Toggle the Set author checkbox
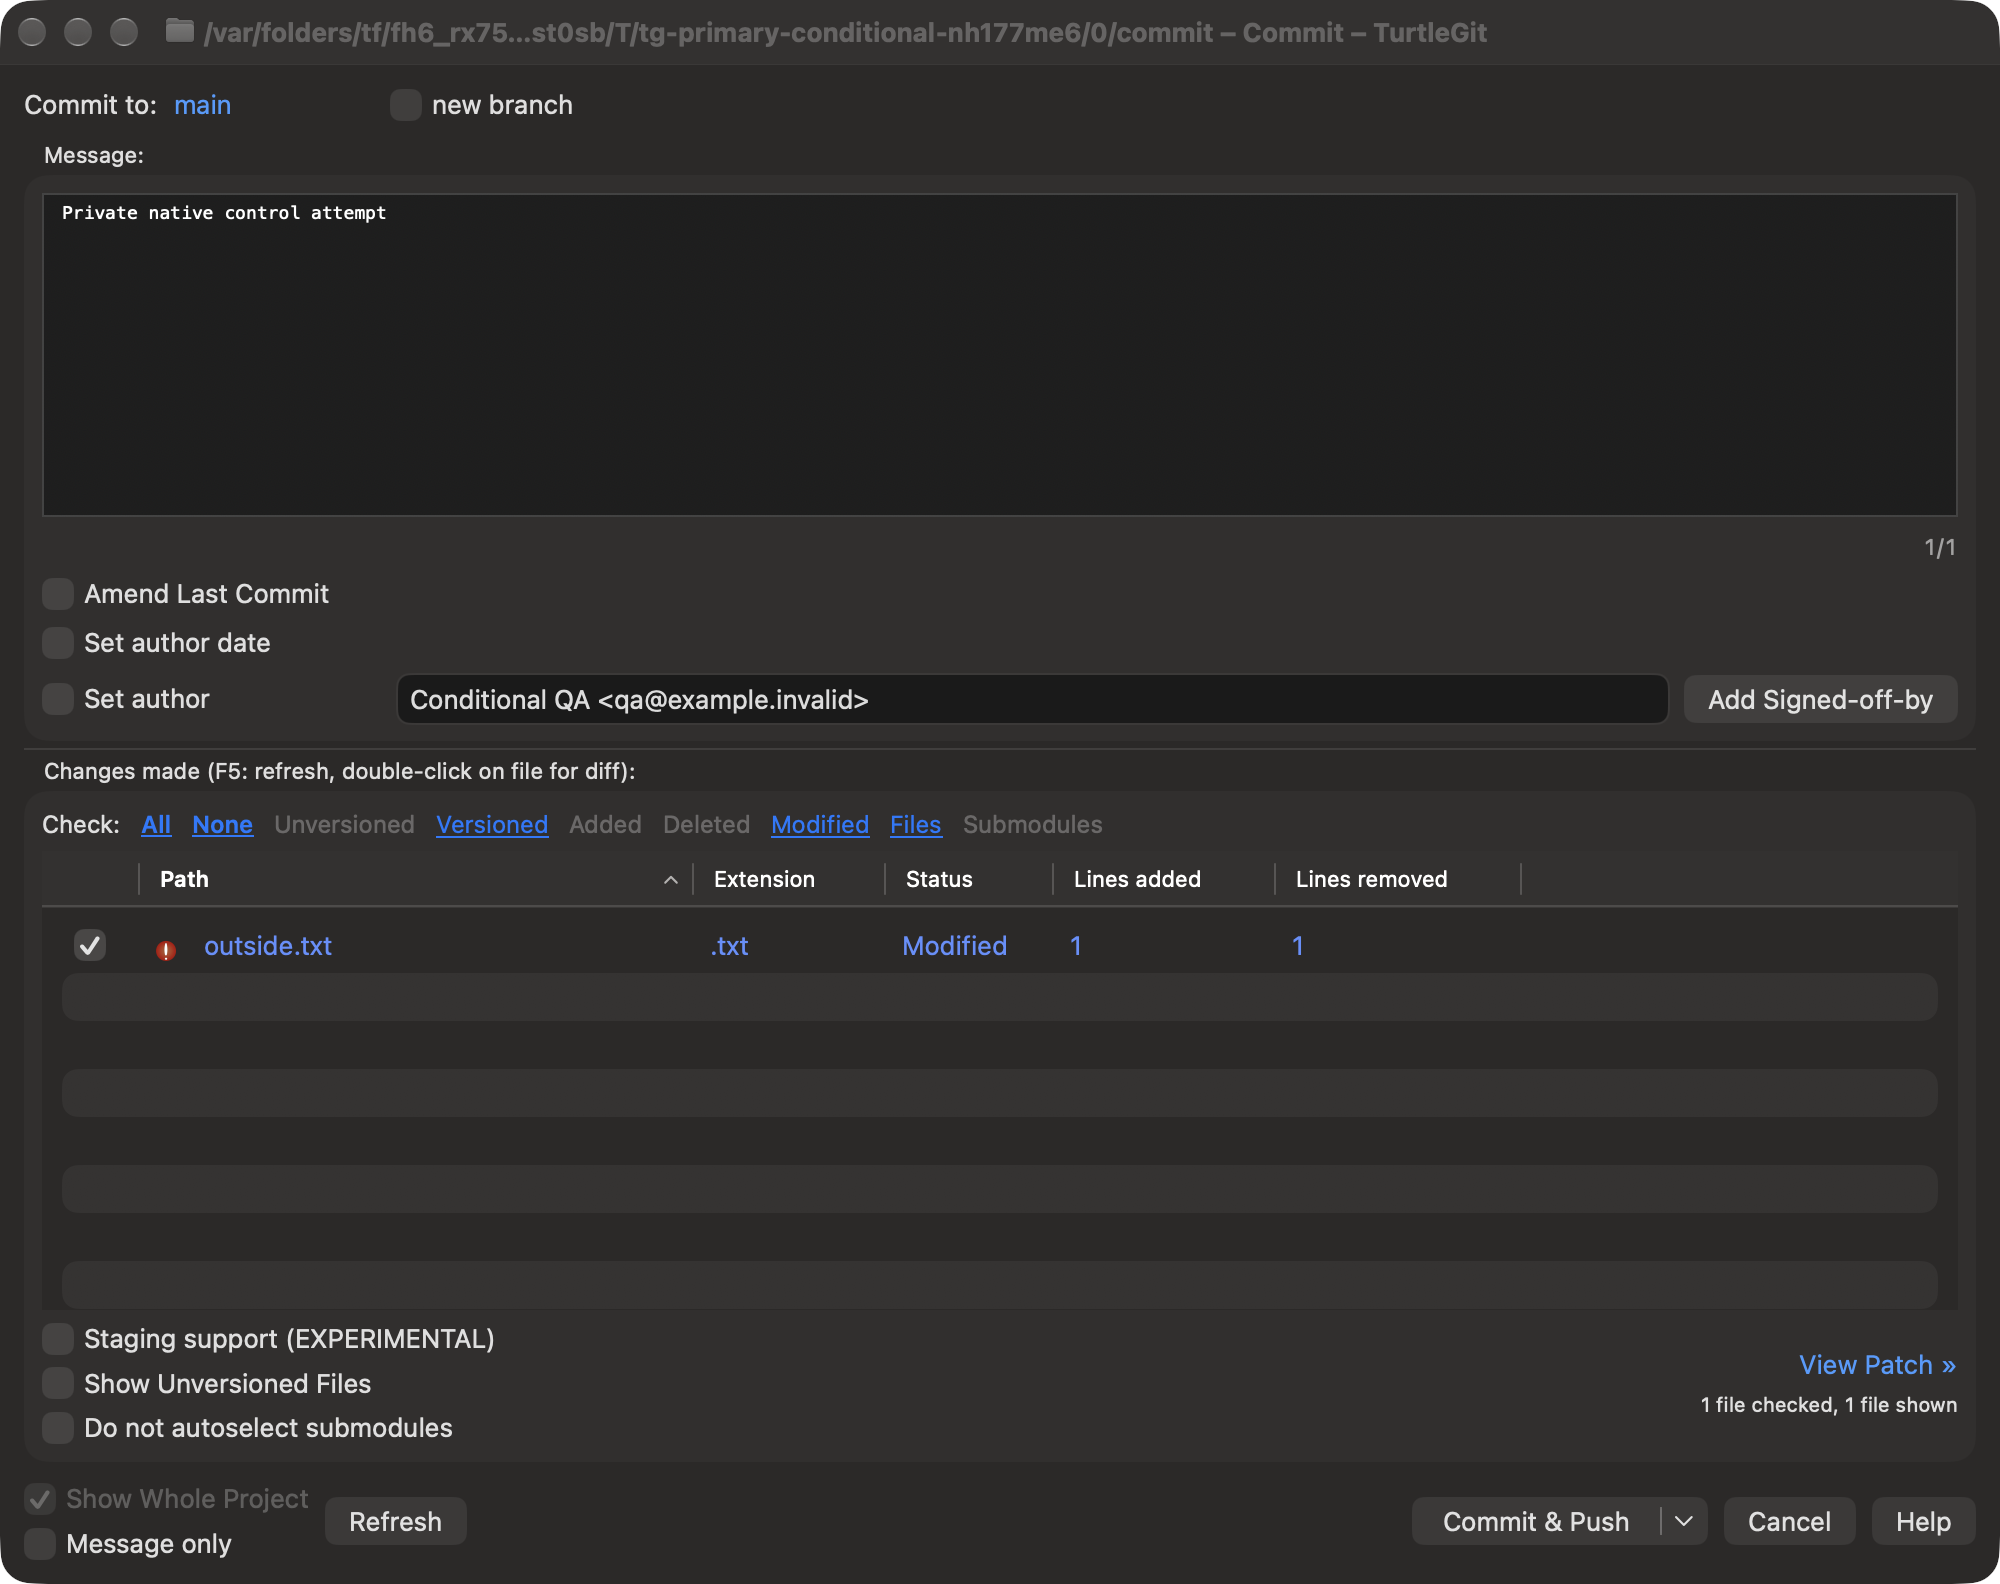Viewport: 2000px width, 1584px height. click(x=58, y=699)
